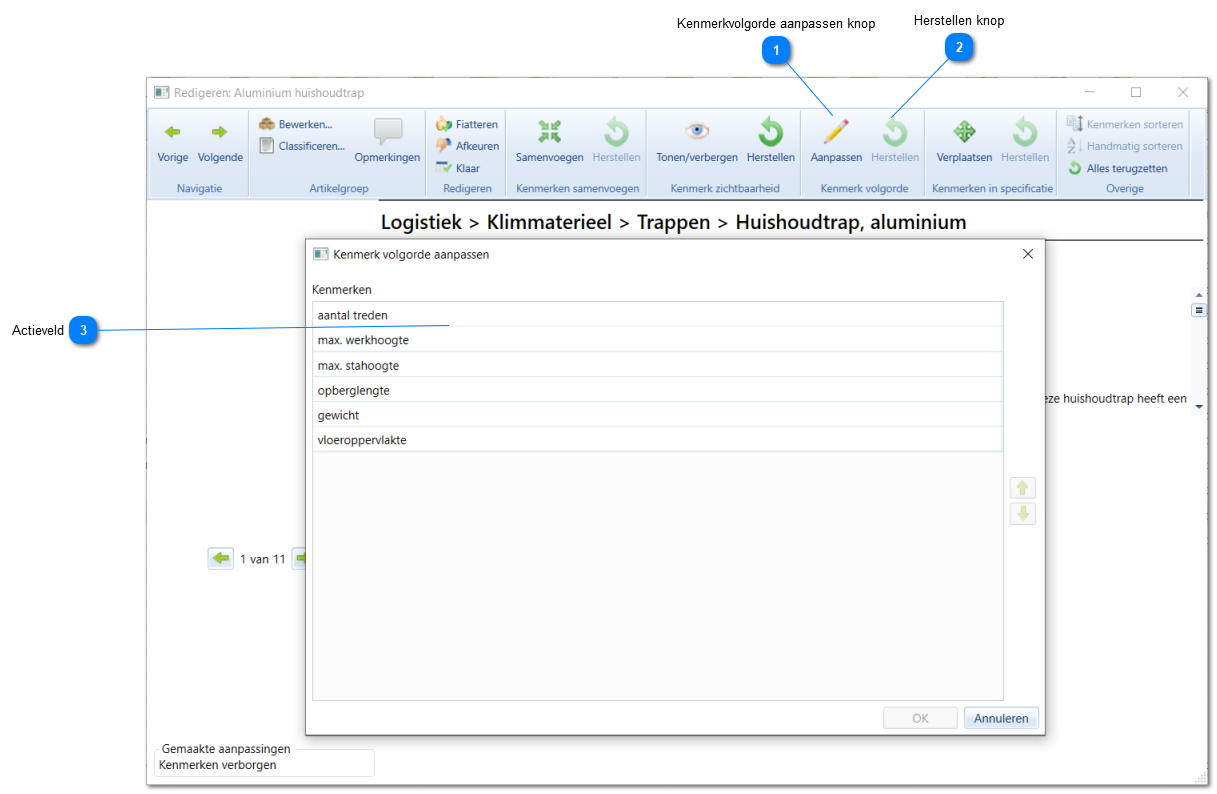Choose Kenmerken sorteren option
The width and height of the screenshot is (1217, 794).
click(x=1124, y=124)
